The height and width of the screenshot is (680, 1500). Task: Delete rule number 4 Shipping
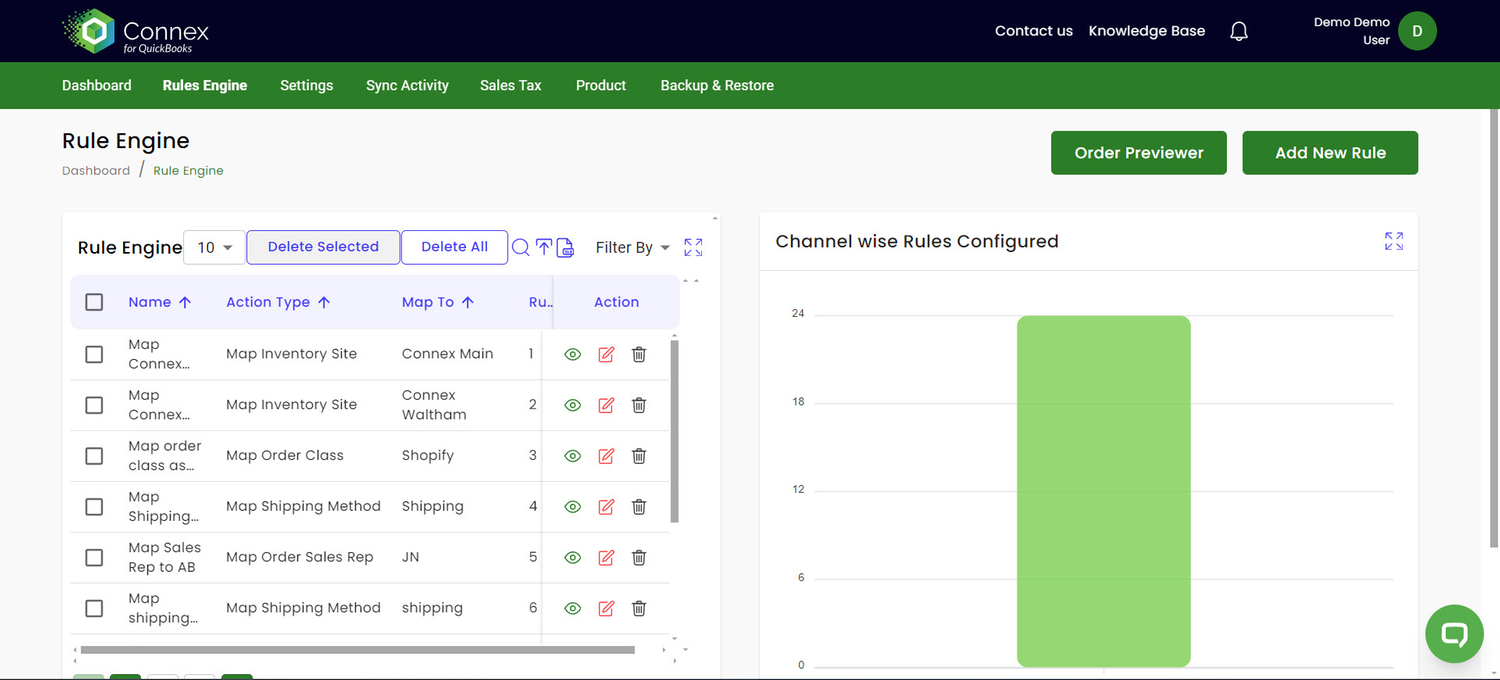(x=639, y=507)
